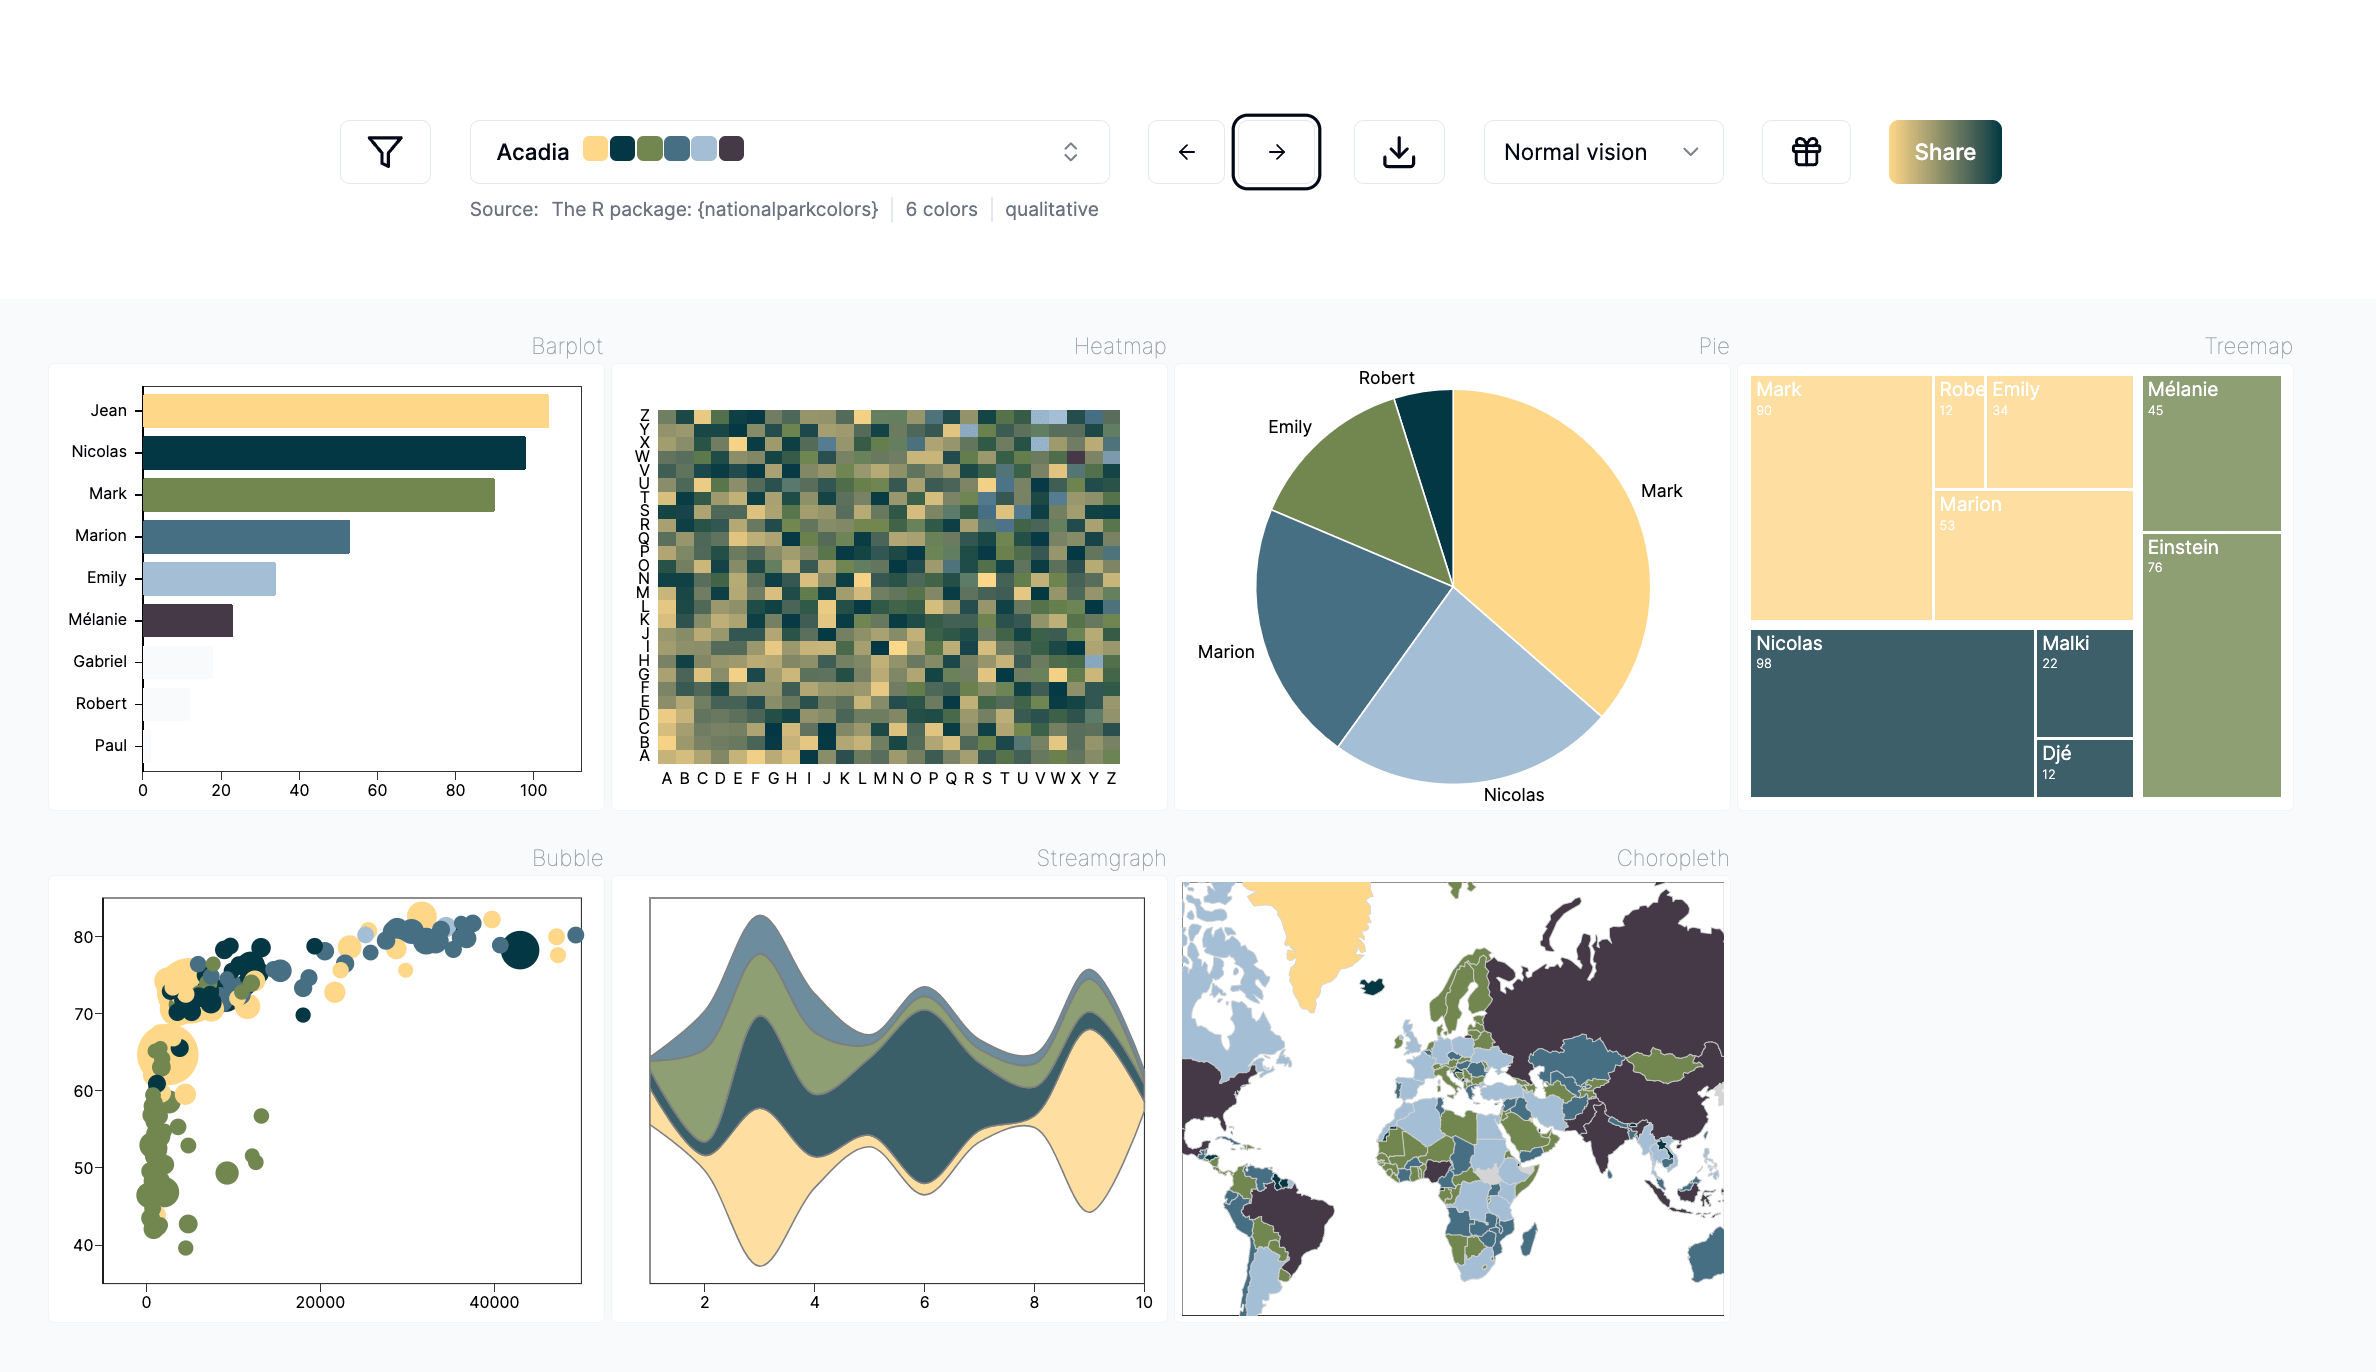Click the olive green Acadia swatch
2376x1372 pixels.
[x=650, y=149]
